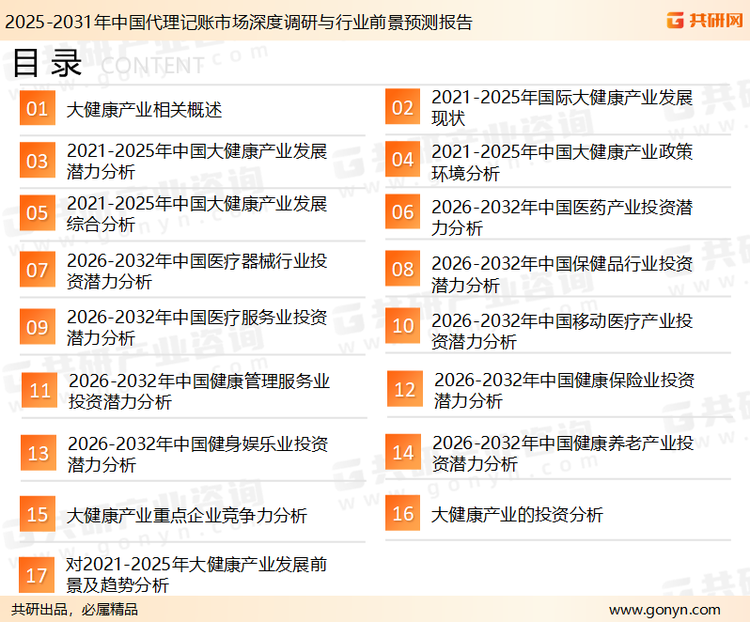This screenshot has height=622, width=750.
Task: Select chapter 中国健康管理服务业投资潜力分析
Action: click(199, 391)
